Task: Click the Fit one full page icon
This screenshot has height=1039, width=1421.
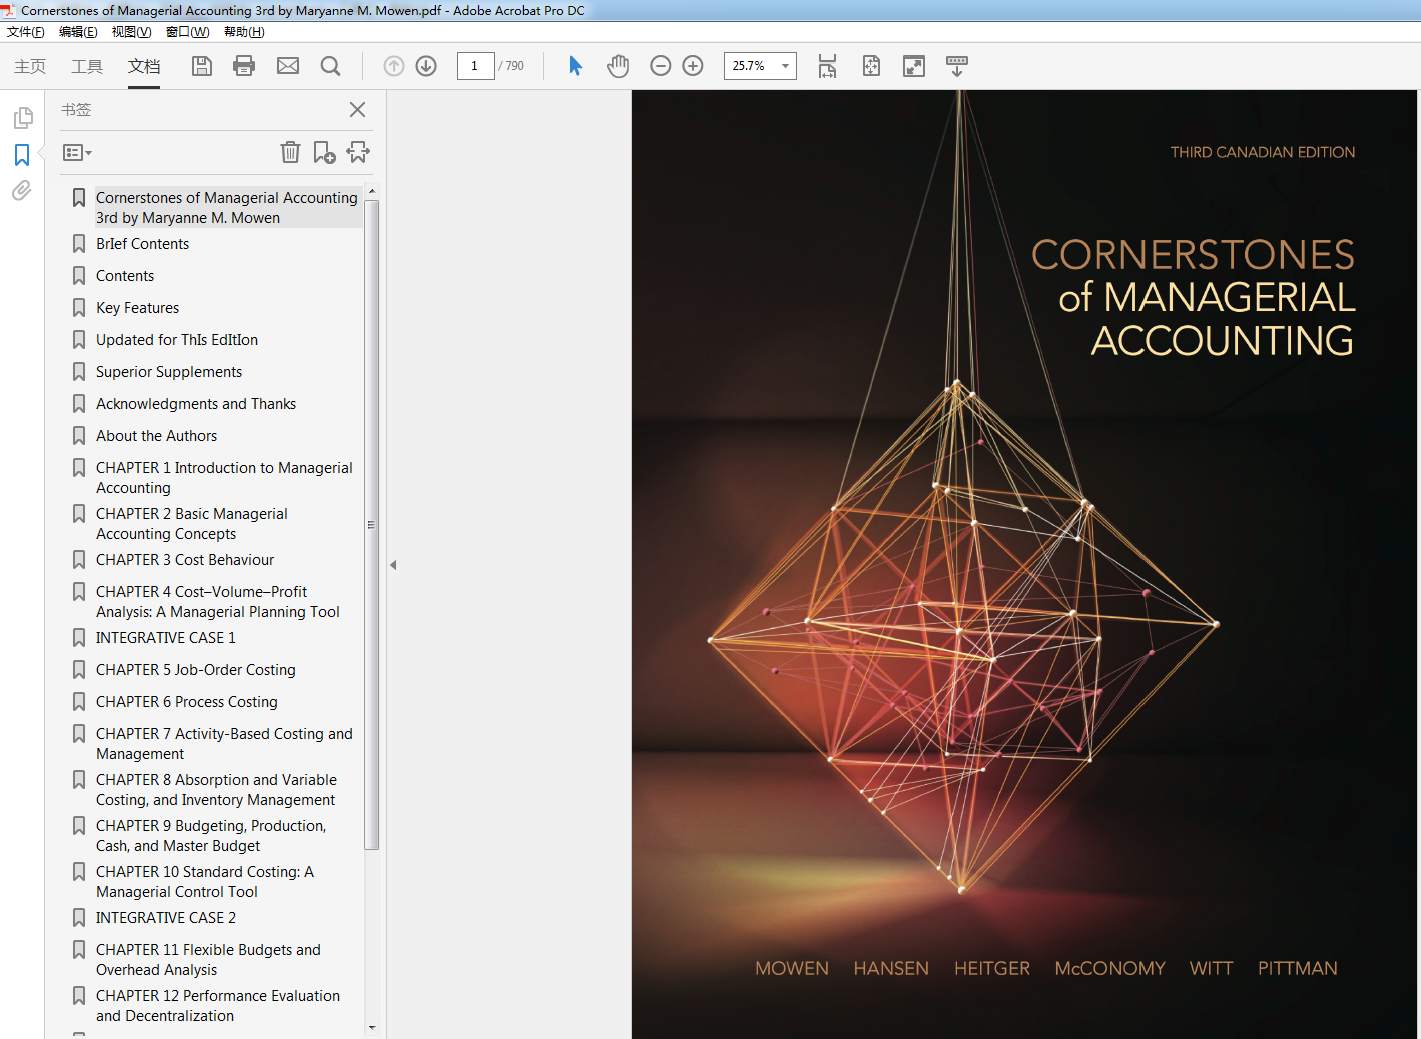Action: pyautogui.click(x=871, y=66)
